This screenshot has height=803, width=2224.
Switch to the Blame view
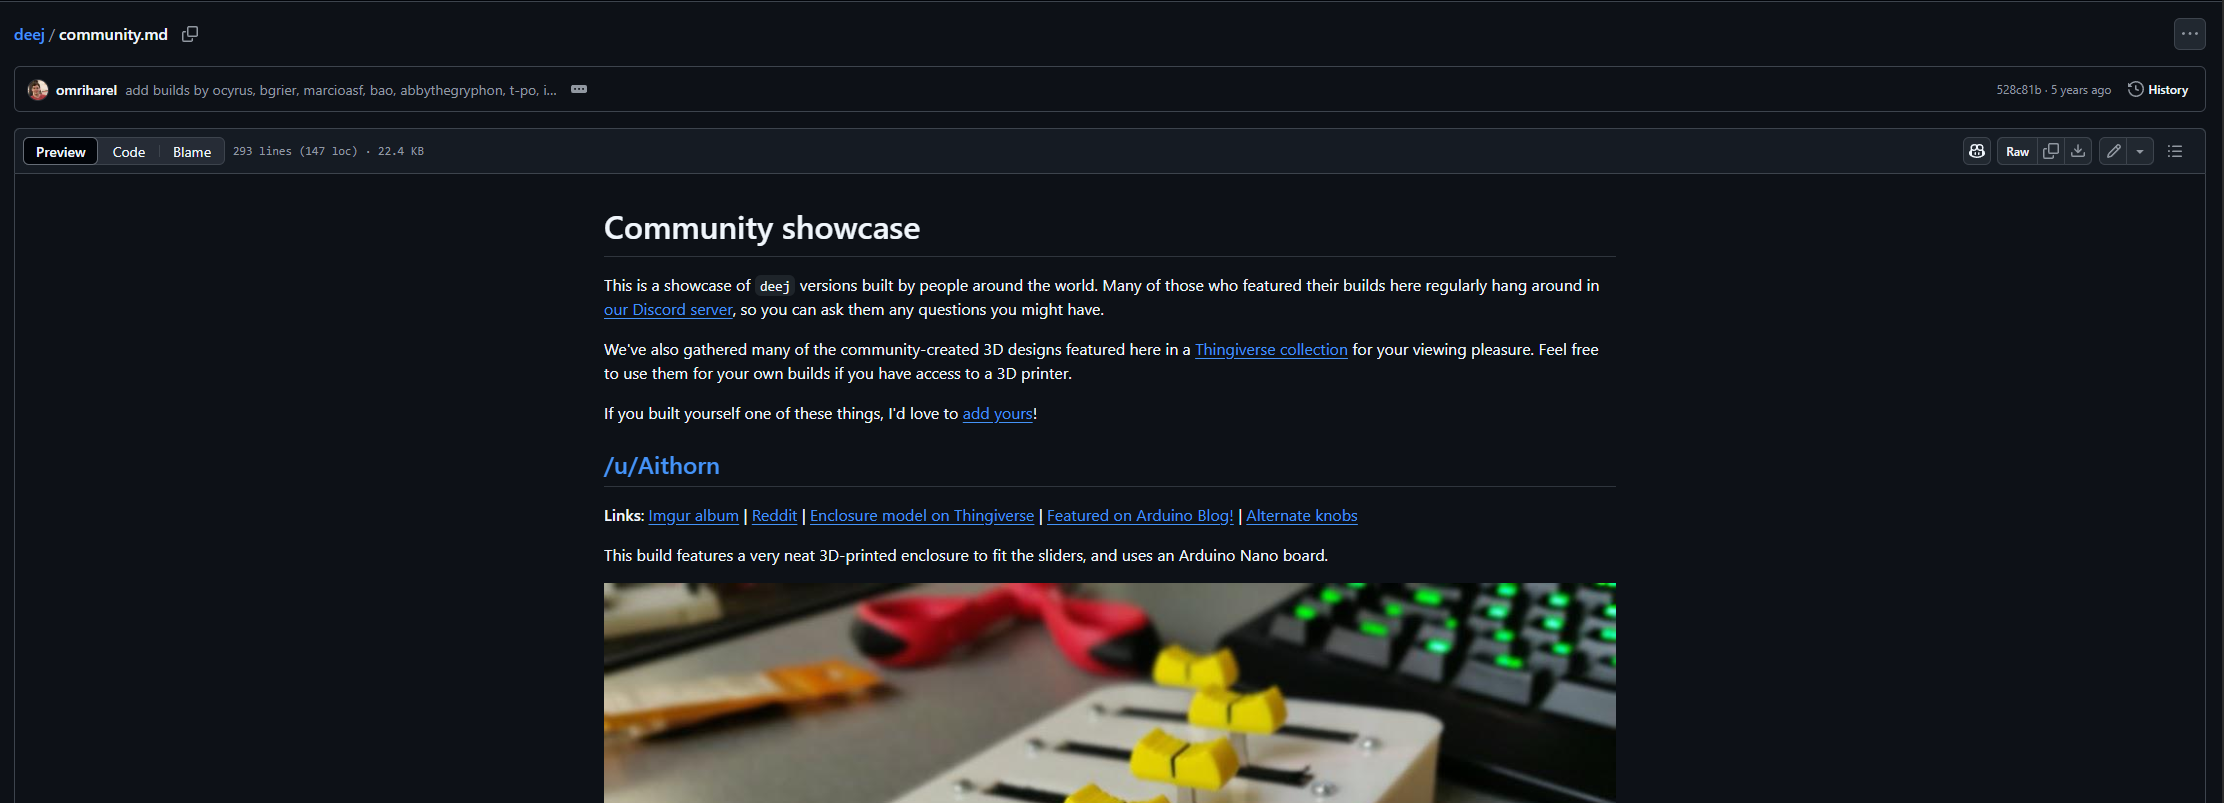point(192,152)
